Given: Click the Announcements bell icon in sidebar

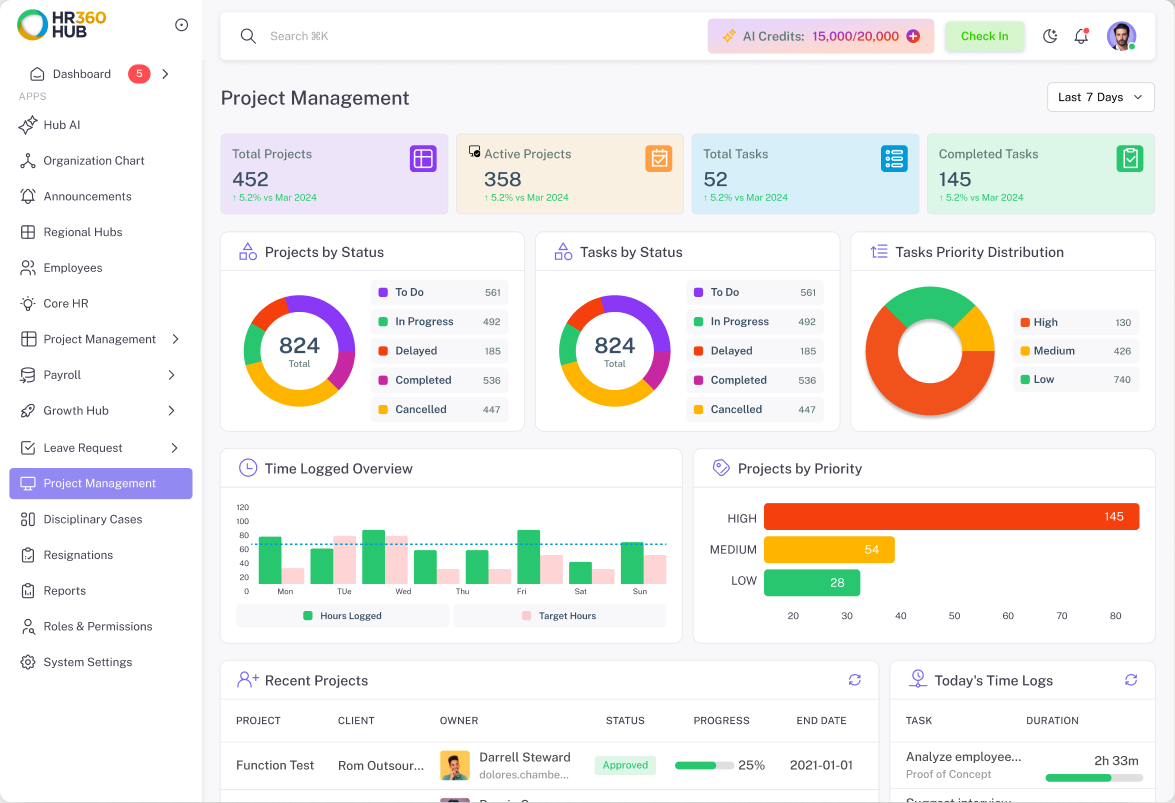Looking at the screenshot, I should coord(28,196).
